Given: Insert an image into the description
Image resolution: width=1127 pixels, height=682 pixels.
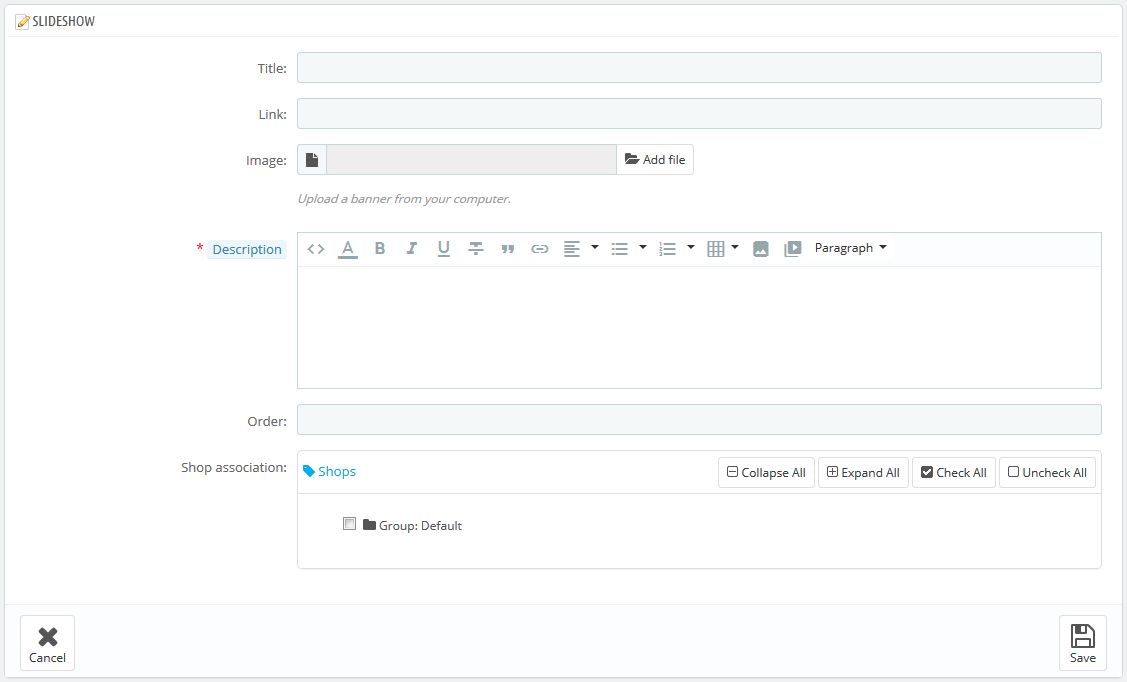Looking at the screenshot, I should (x=761, y=249).
